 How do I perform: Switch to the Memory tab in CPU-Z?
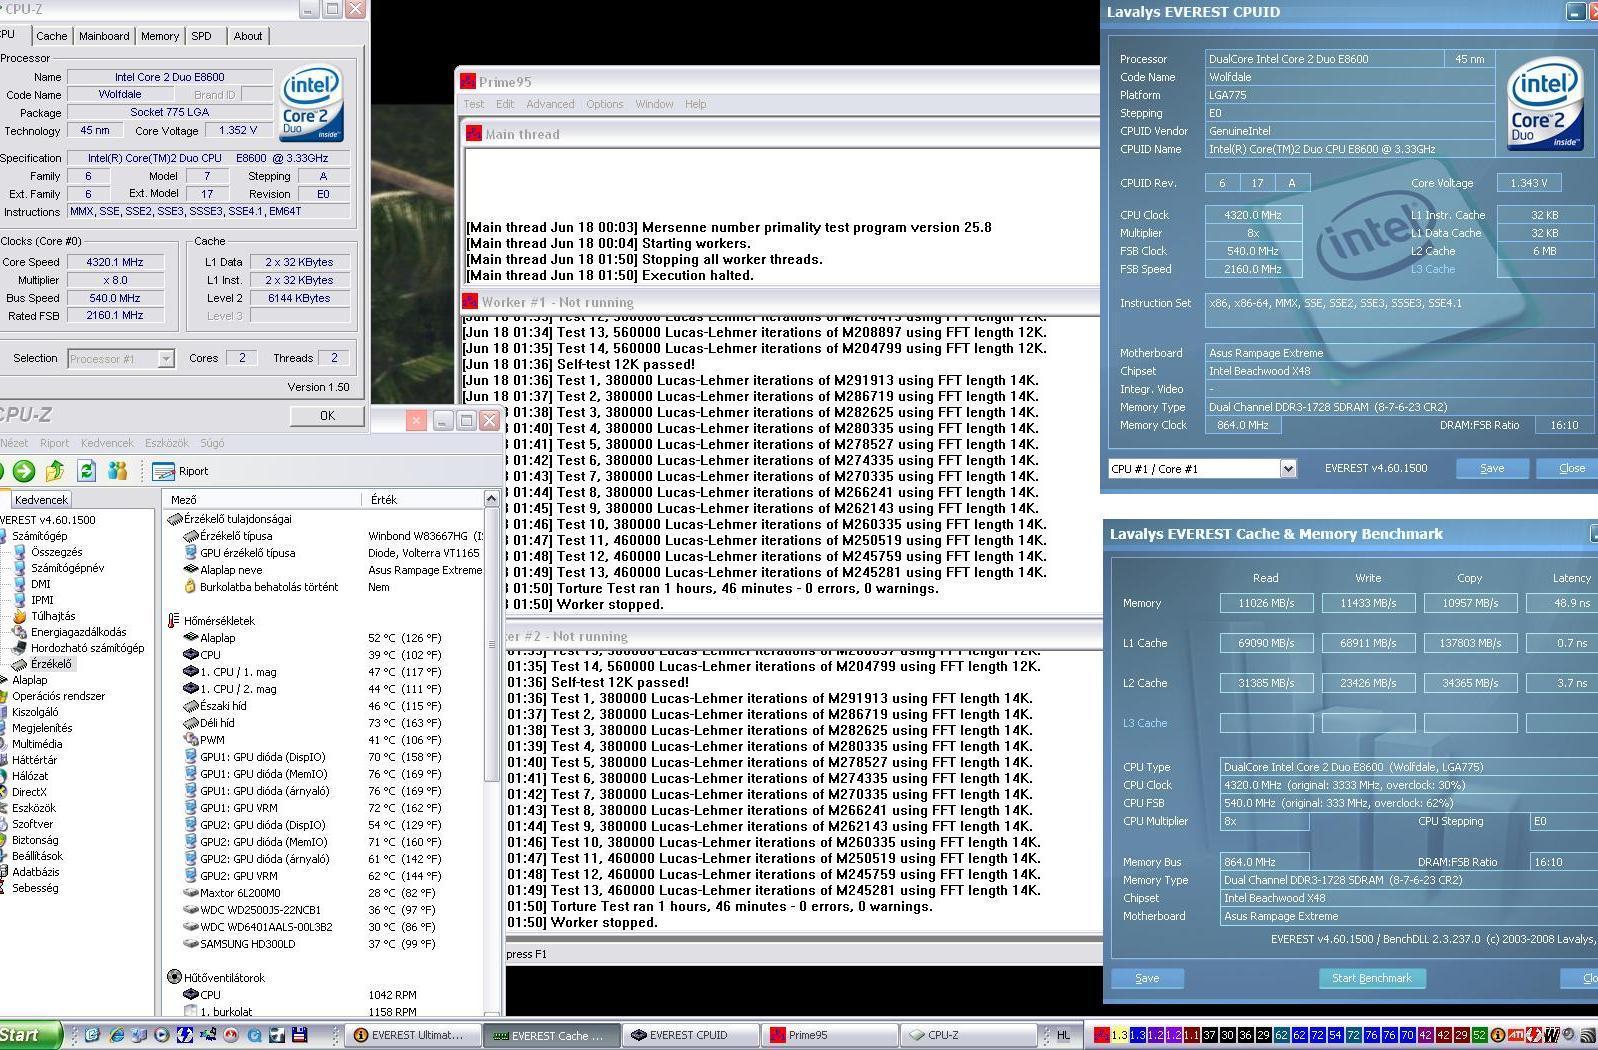[160, 36]
